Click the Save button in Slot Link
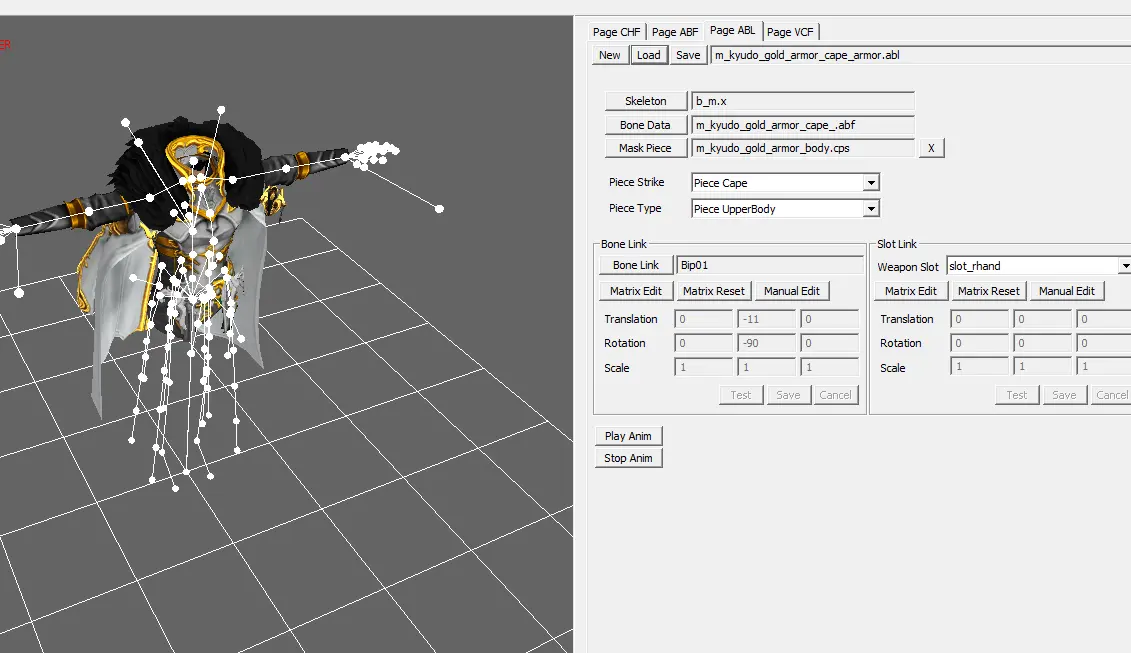This screenshot has width=1131, height=653. click(1064, 395)
